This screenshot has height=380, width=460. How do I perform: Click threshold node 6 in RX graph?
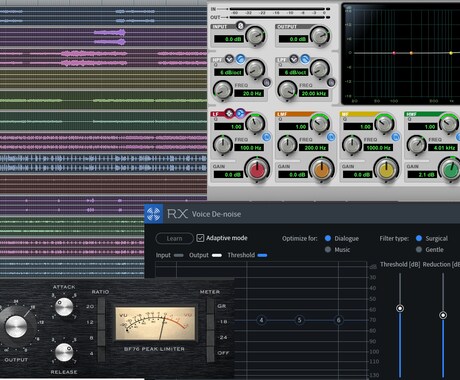tap(339, 320)
